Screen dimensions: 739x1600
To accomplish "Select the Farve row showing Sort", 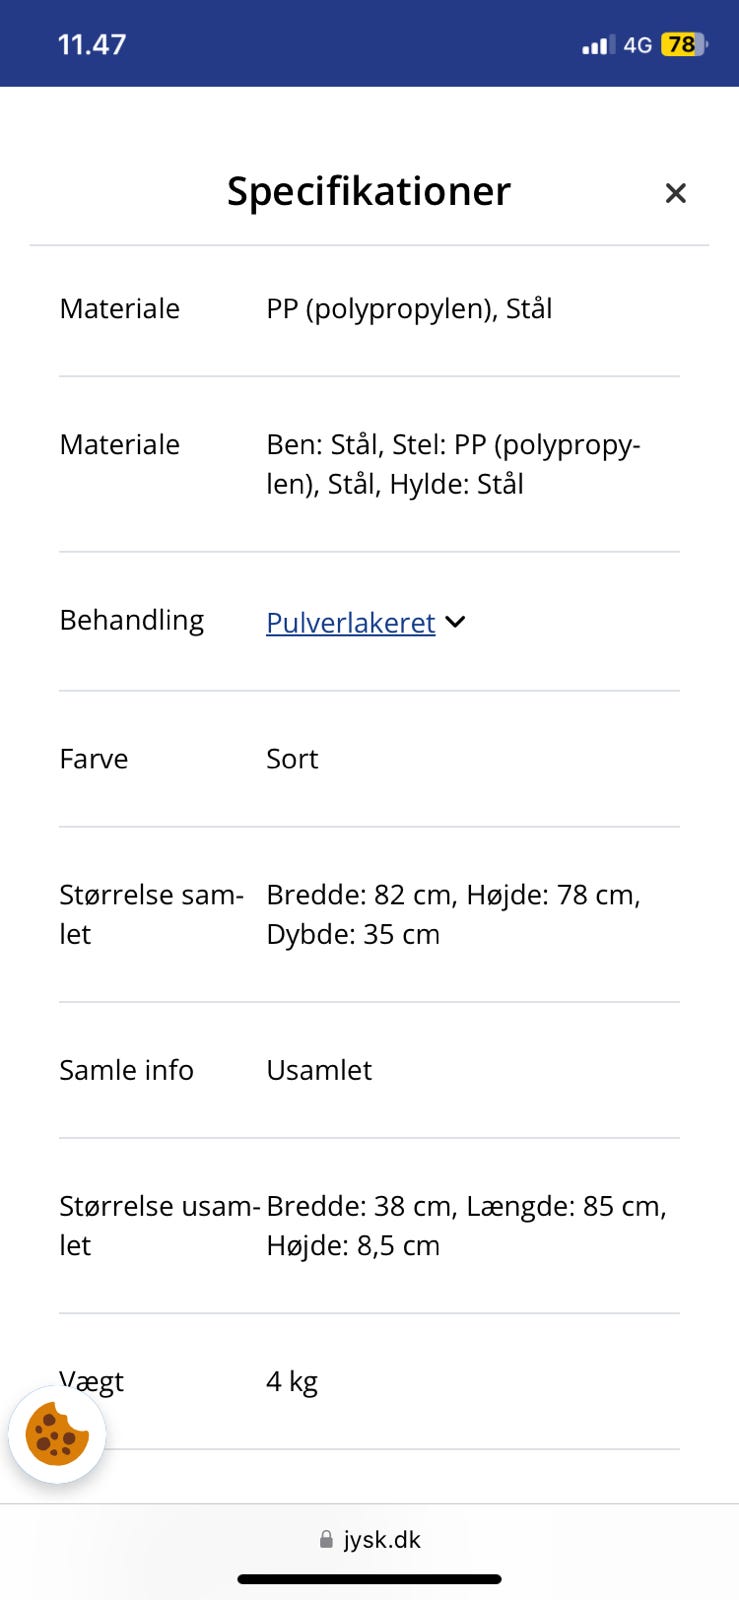I will pyautogui.click(x=290, y=758).
